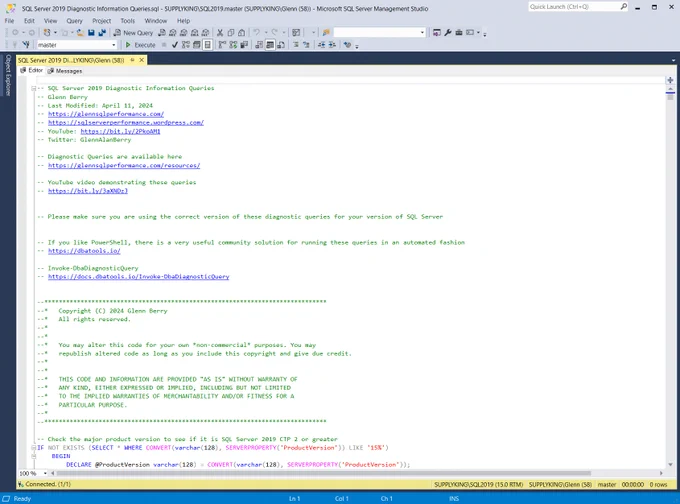Uncomment the selected lines
680x504 pixels.
[x=307, y=45]
